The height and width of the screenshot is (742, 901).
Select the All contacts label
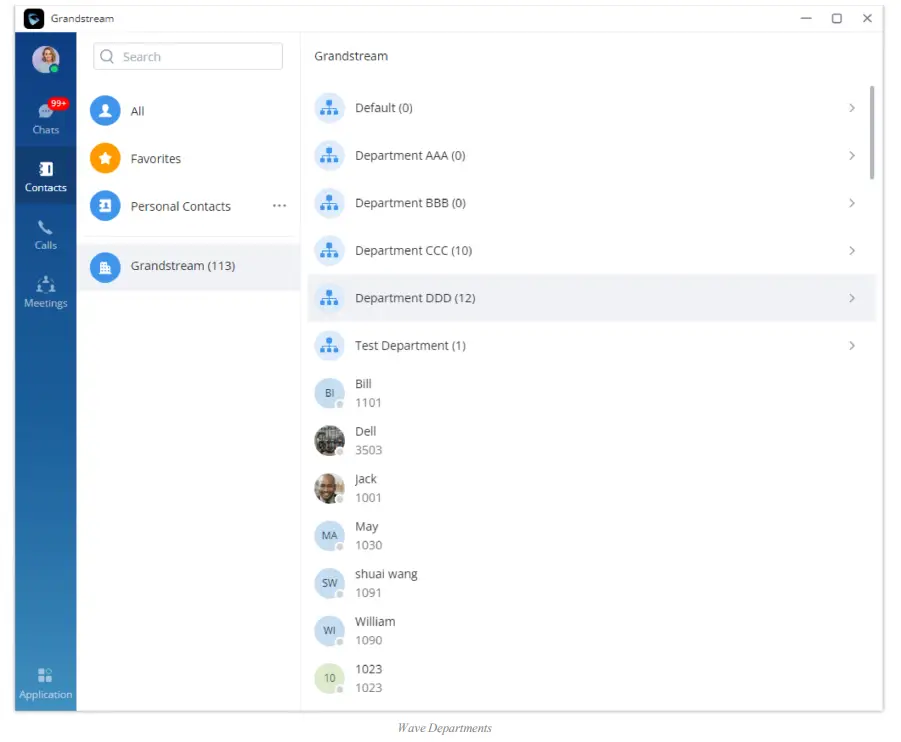pyautogui.click(x=137, y=111)
